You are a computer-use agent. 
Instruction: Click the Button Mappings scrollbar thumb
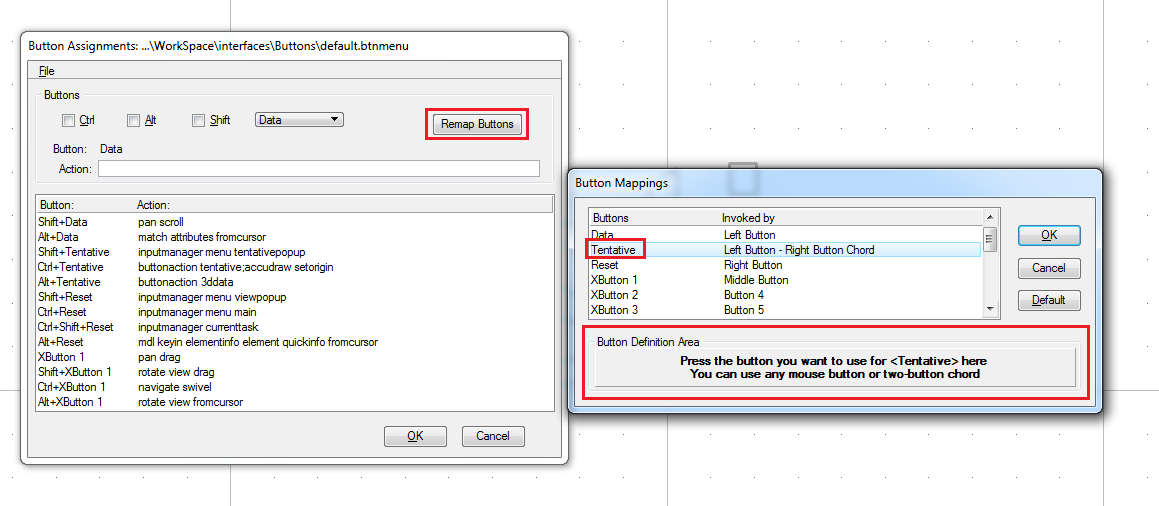pyautogui.click(x=990, y=239)
